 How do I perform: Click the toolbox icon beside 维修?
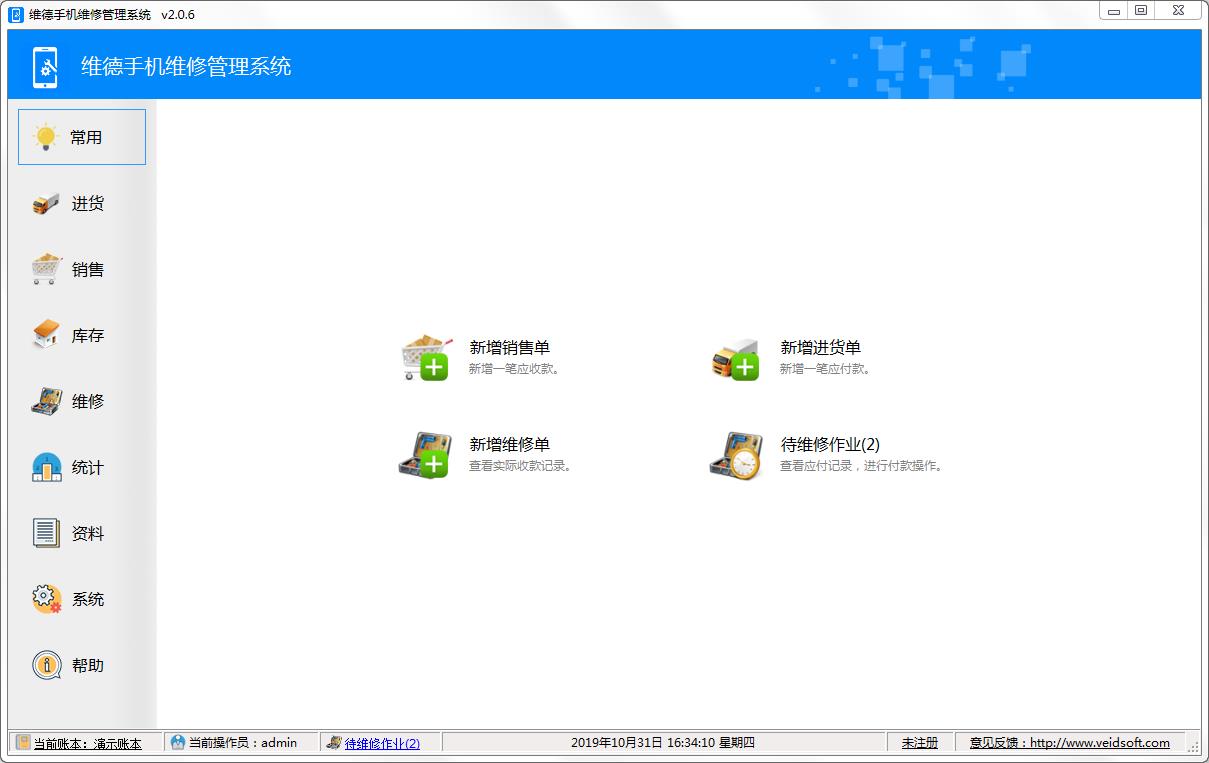(46, 401)
